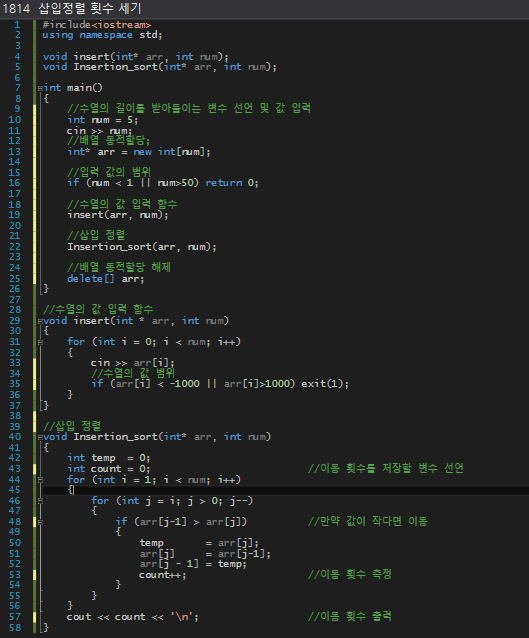Click the comment '//배열 동적할당 해제'
The height and width of the screenshot is (638, 529).
tap(119, 267)
